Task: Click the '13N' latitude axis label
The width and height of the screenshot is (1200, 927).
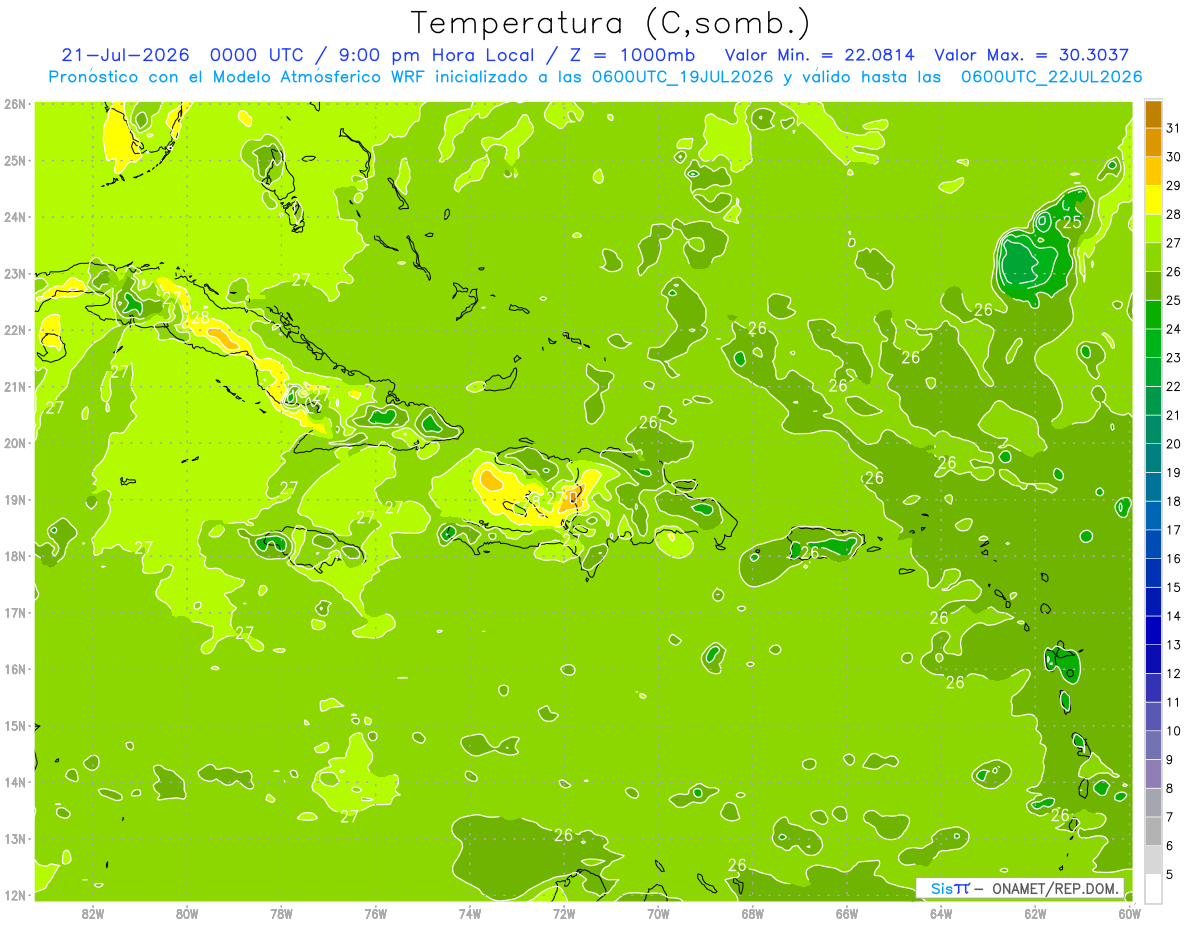Action: click(x=14, y=839)
